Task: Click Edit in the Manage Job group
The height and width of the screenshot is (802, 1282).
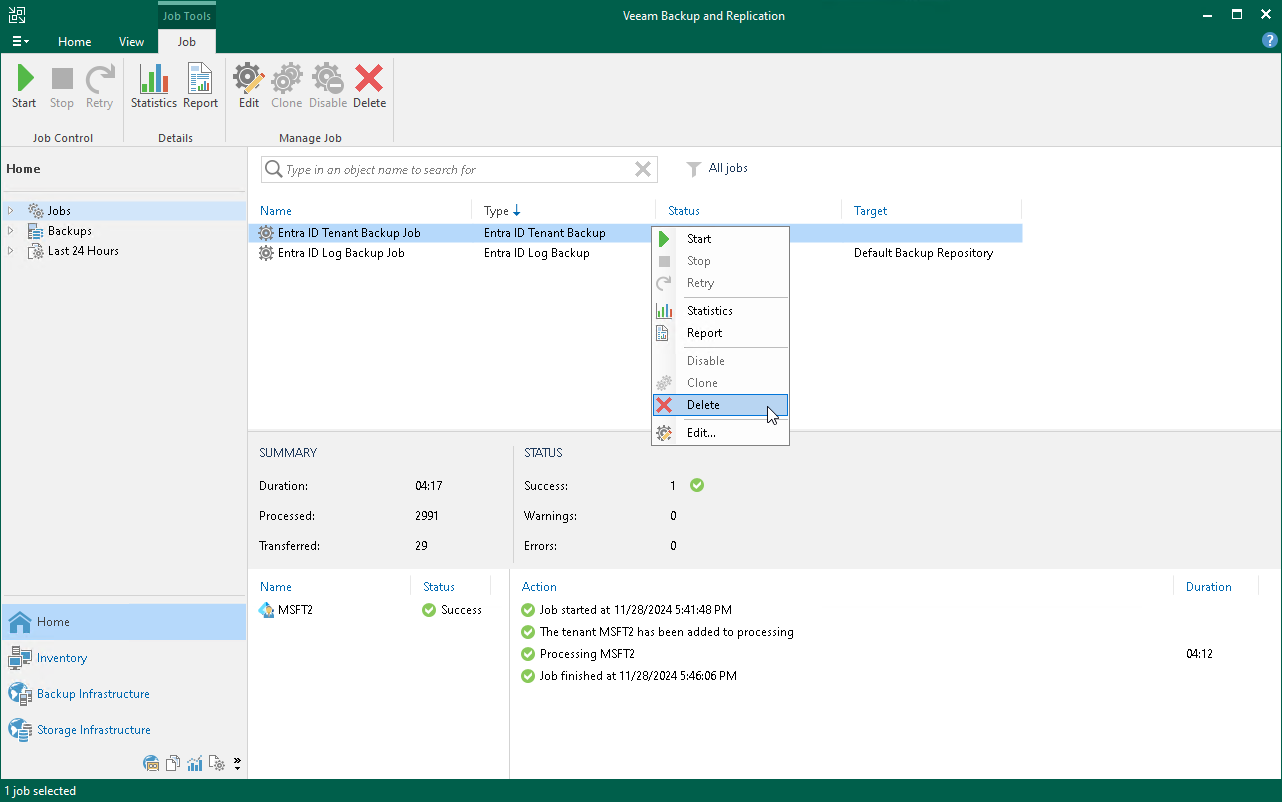Action: pyautogui.click(x=249, y=87)
